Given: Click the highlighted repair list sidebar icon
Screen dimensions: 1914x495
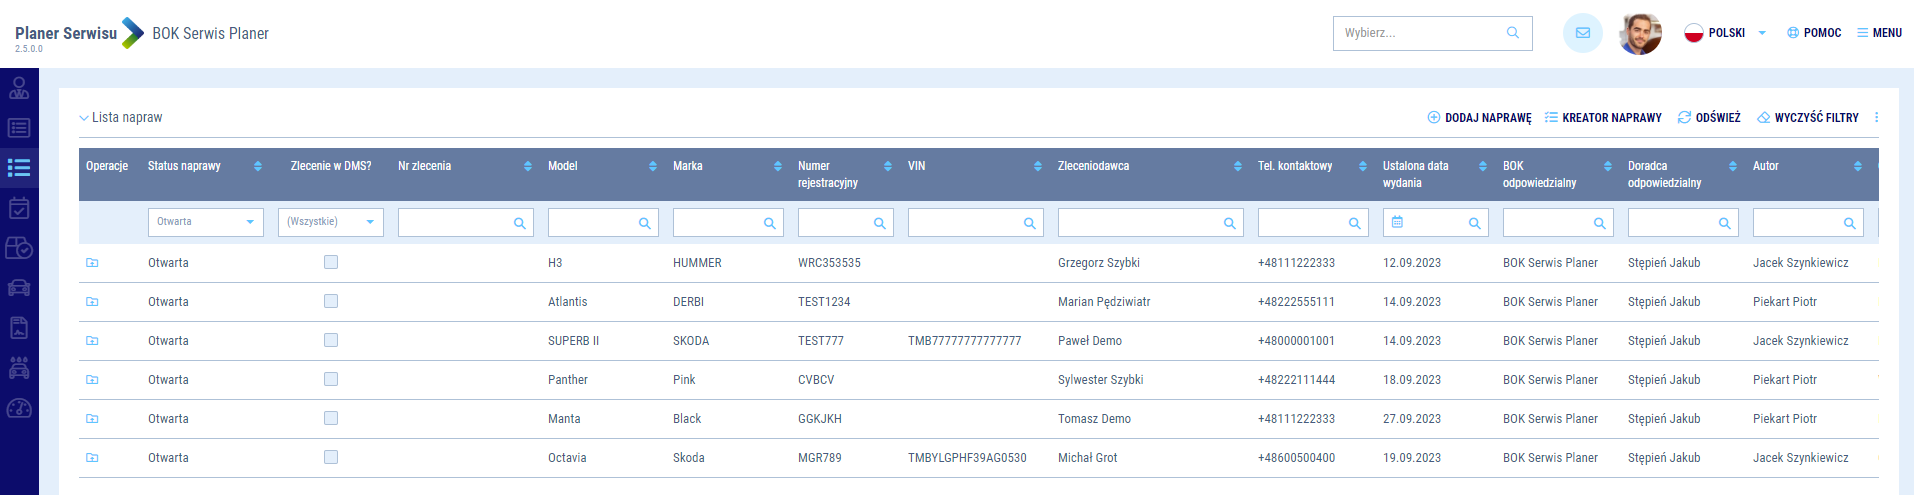Looking at the screenshot, I should 19,167.
